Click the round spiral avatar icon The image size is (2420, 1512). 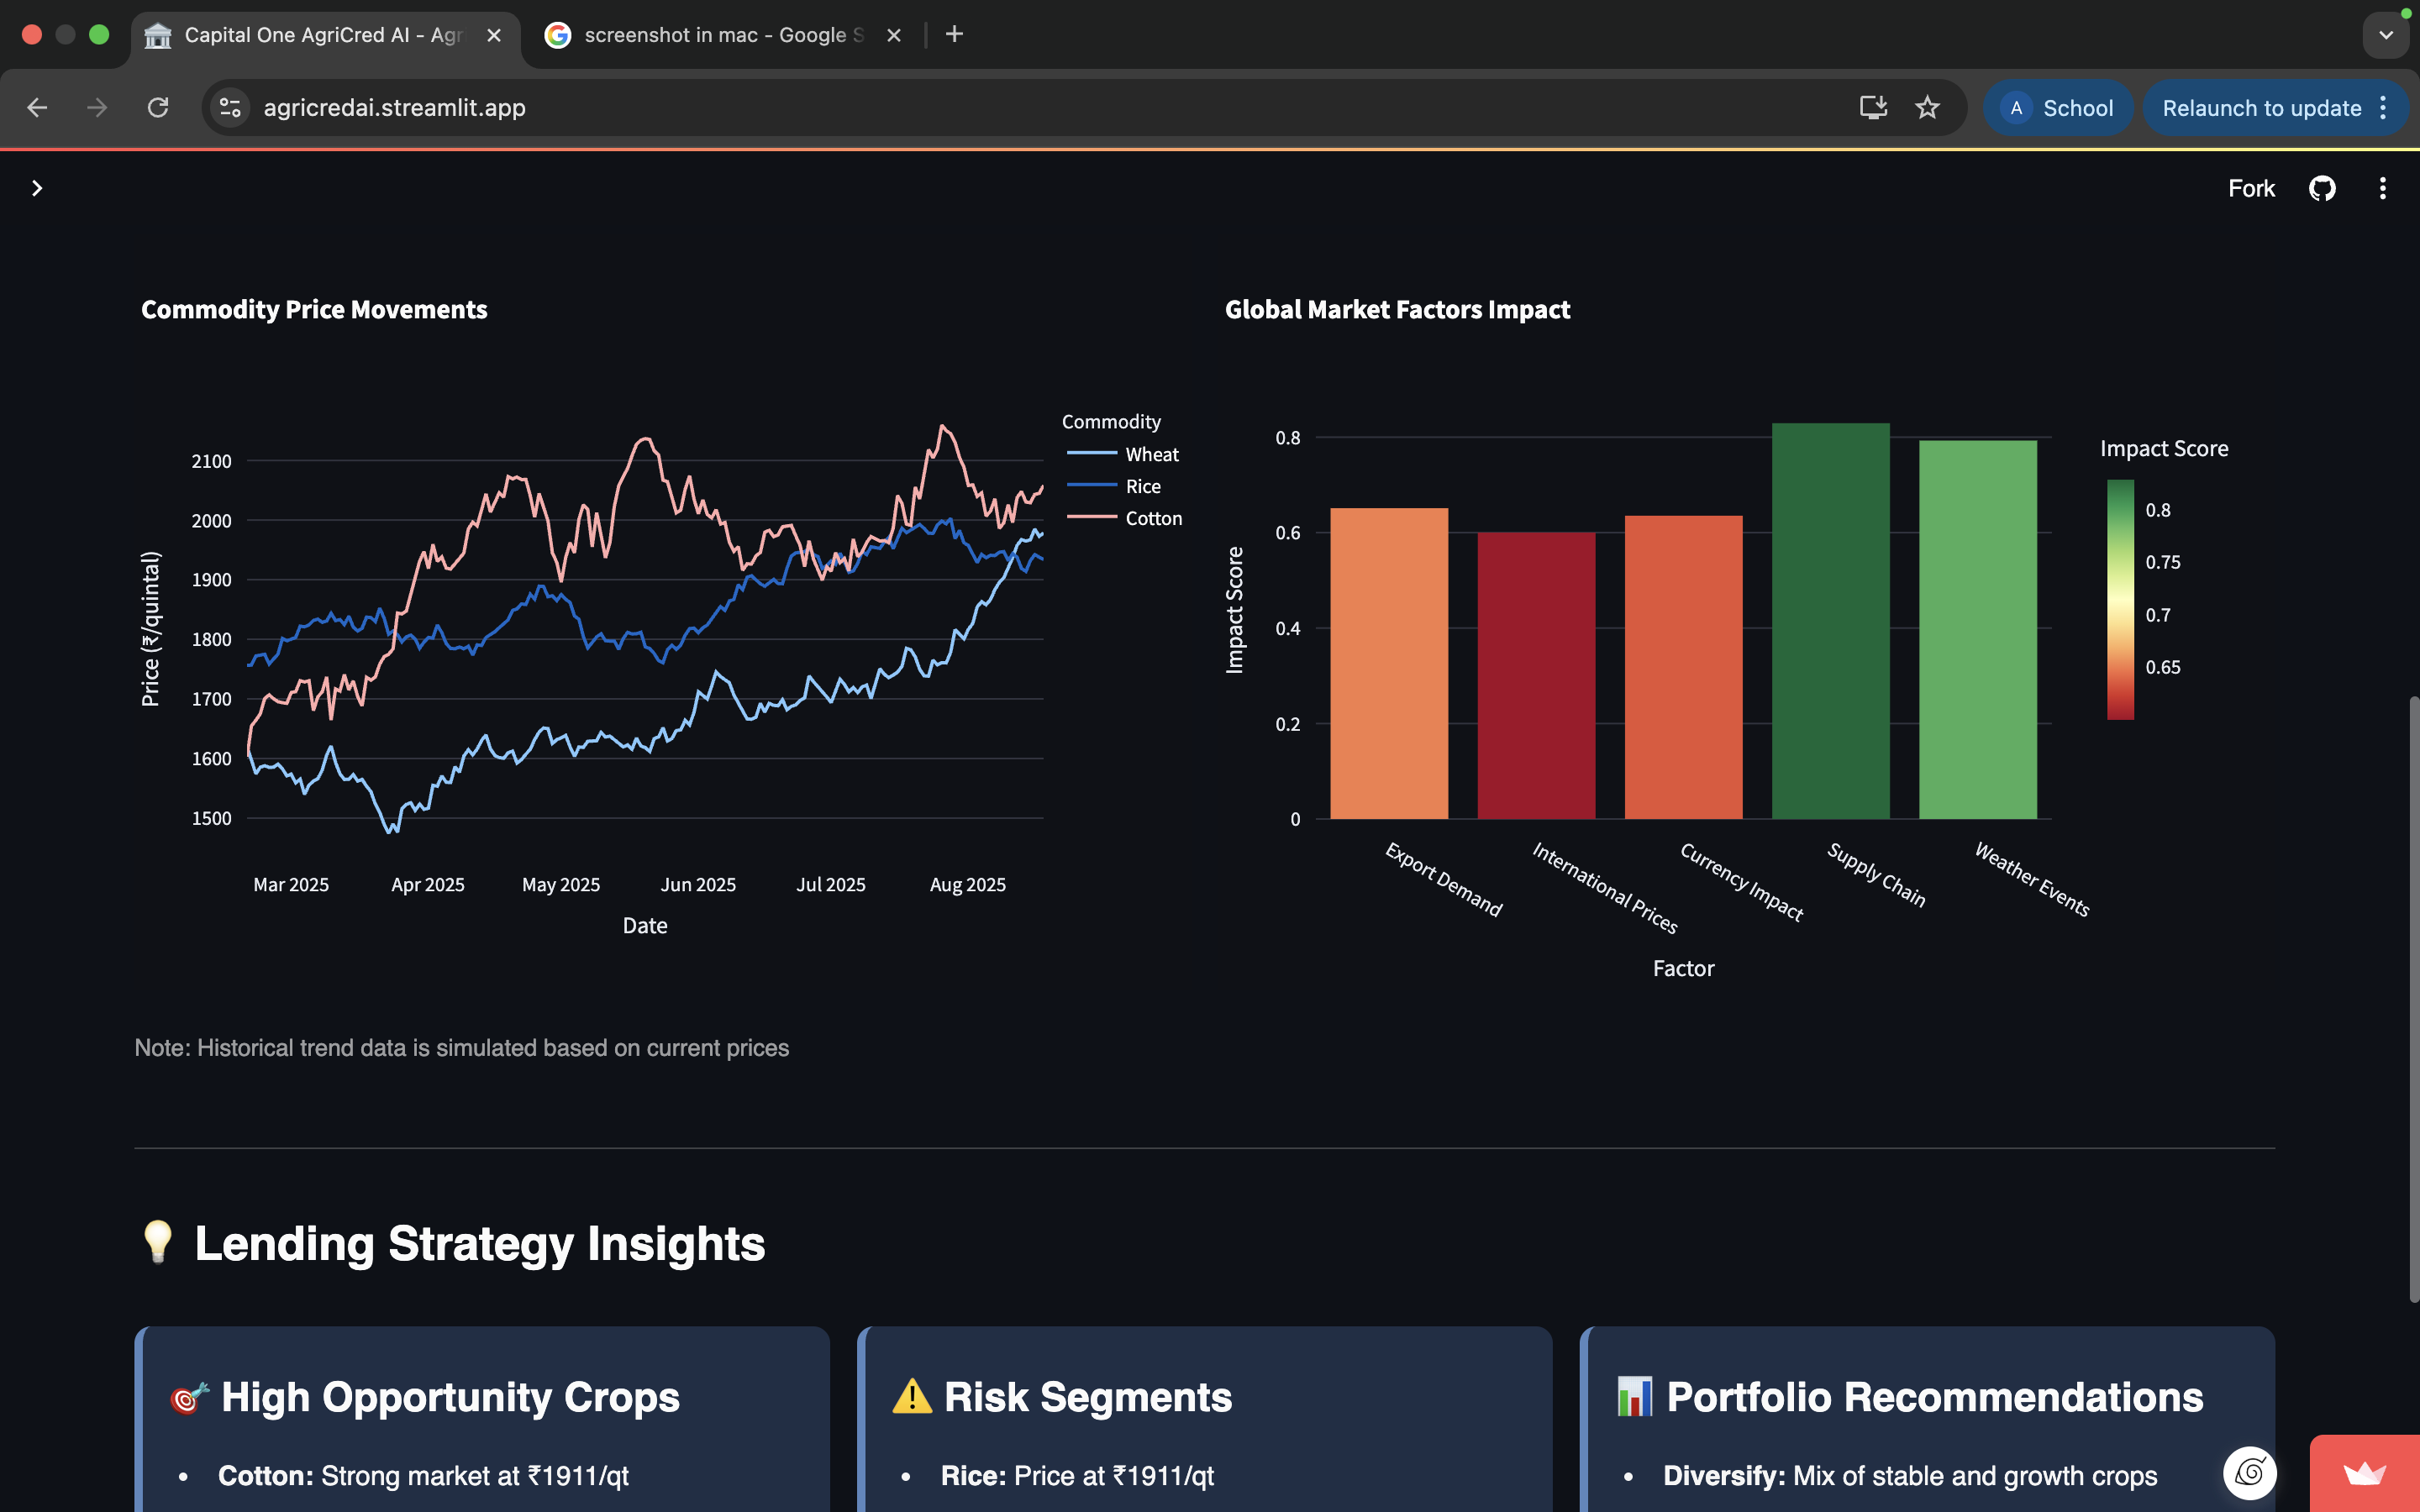pyautogui.click(x=2249, y=1472)
